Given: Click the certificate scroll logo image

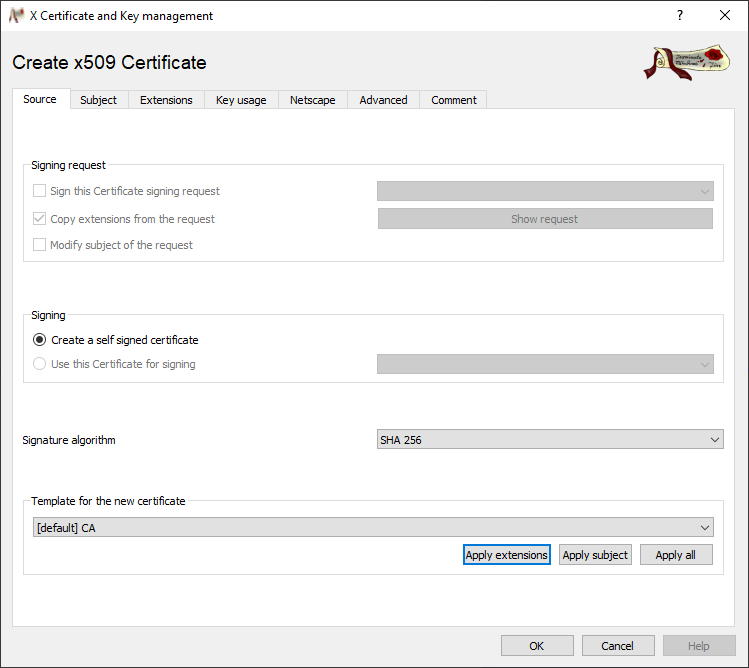Looking at the screenshot, I should click(x=688, y=62).
